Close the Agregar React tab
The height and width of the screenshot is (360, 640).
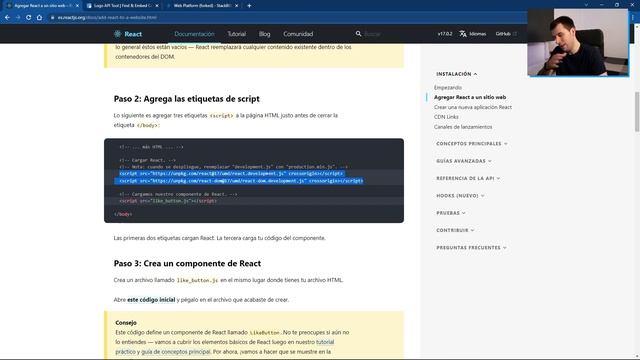77,6
